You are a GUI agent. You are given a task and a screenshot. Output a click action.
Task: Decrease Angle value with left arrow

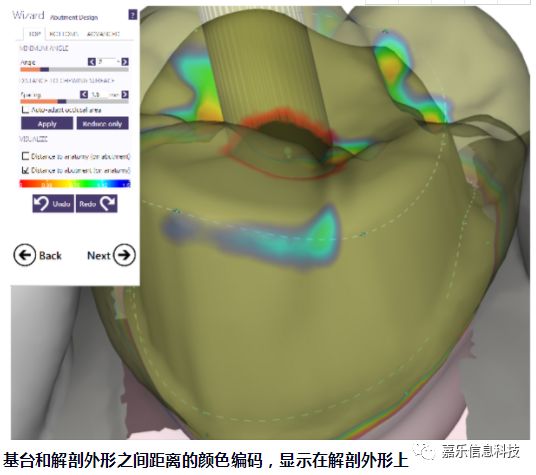pos(92,62)
